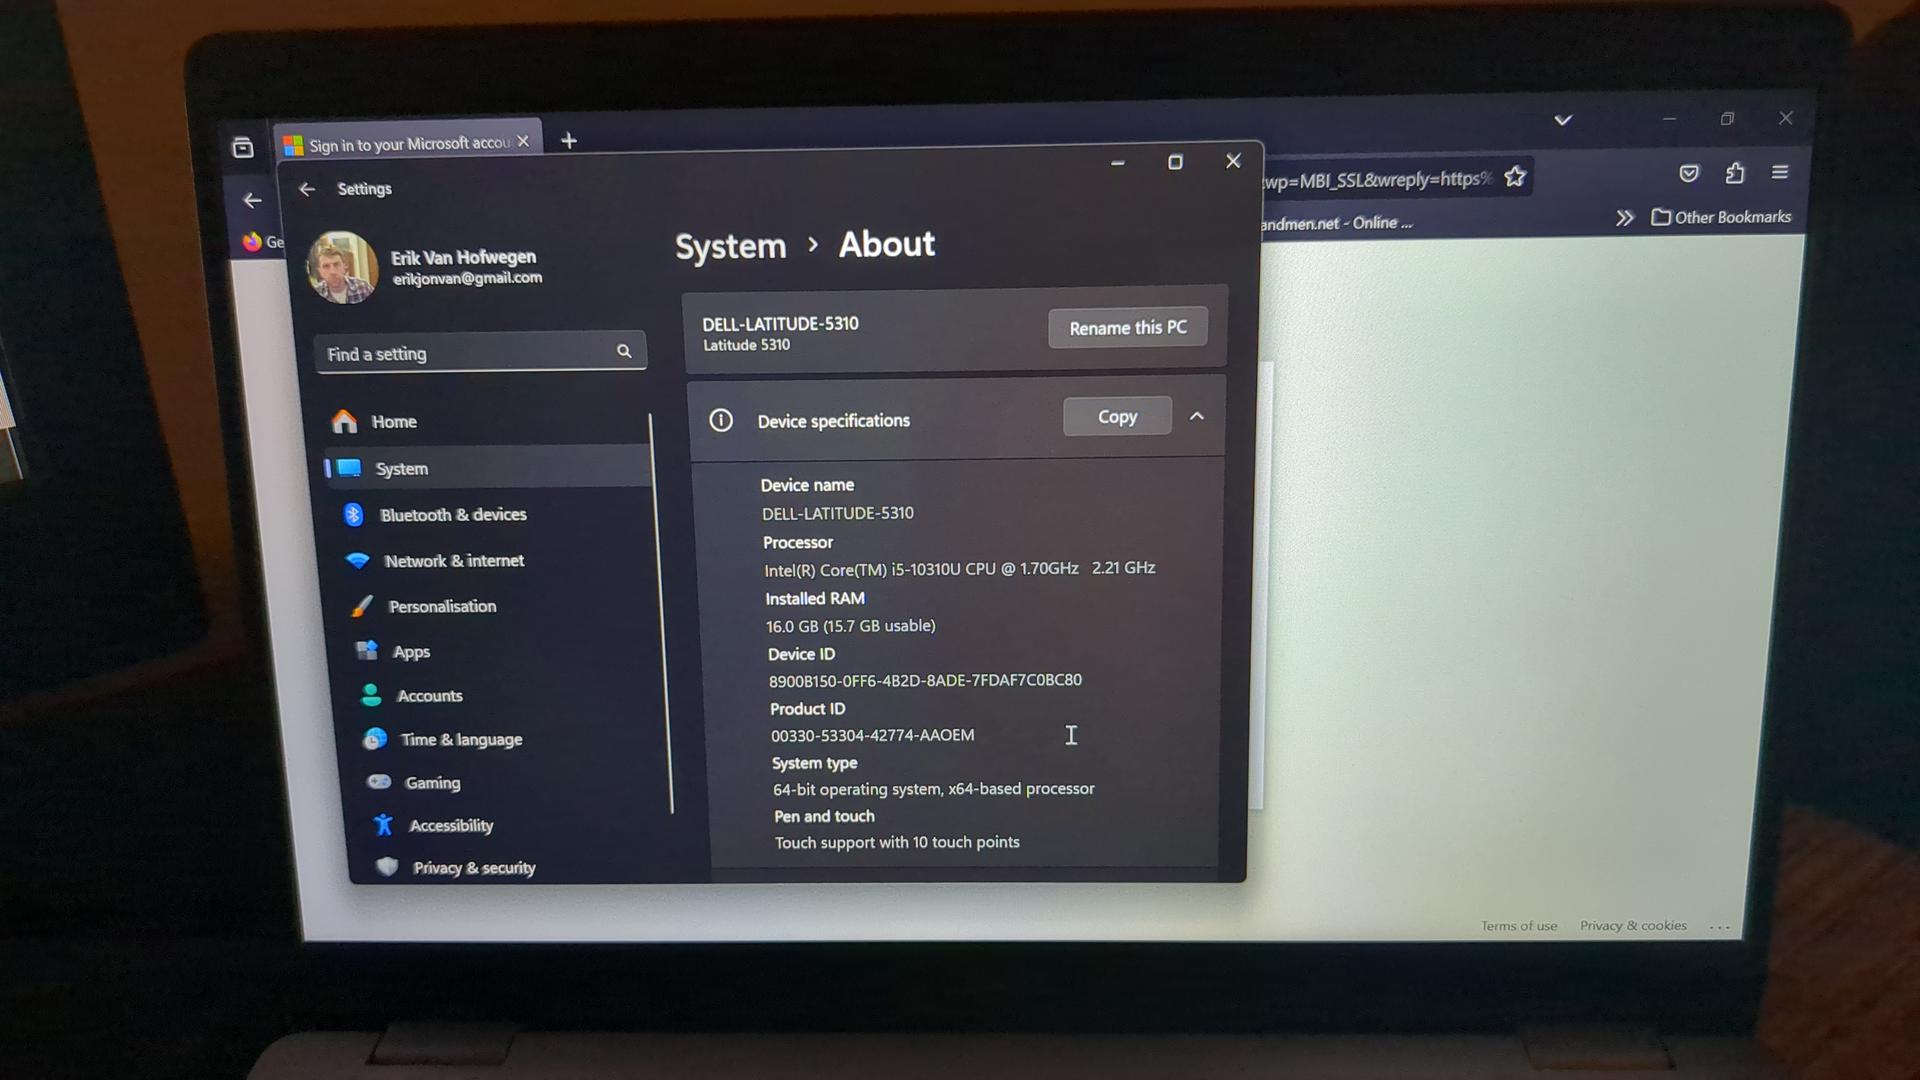This screenshot has height=1080, width=1920.
Task: Collapse the Device specifications section
Action: coord(1197,416)
